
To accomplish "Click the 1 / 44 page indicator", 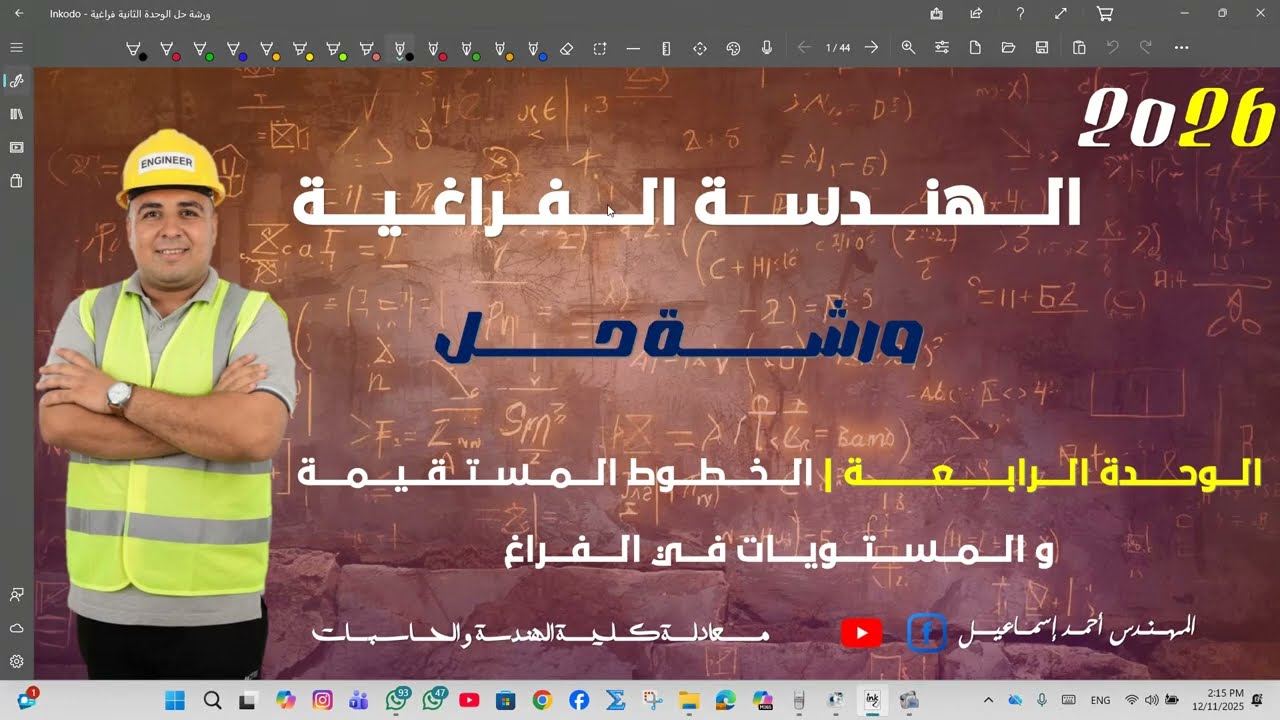I will point(838,48).
